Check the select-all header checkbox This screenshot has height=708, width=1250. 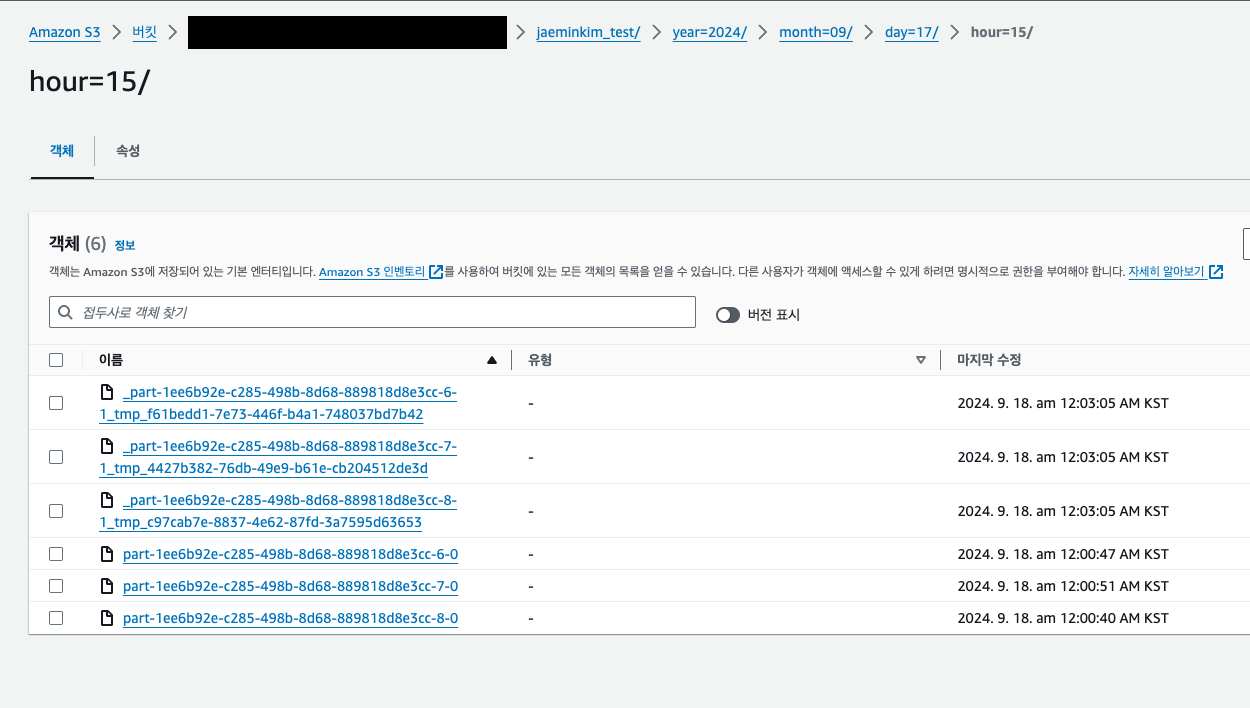[x=56, y=360]
